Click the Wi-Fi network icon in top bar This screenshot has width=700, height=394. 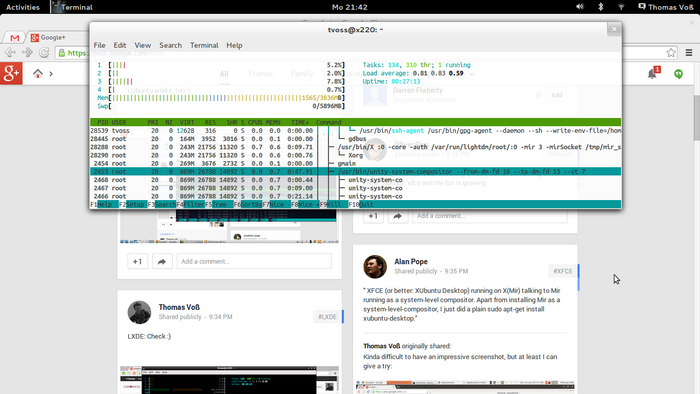point(621,7)
